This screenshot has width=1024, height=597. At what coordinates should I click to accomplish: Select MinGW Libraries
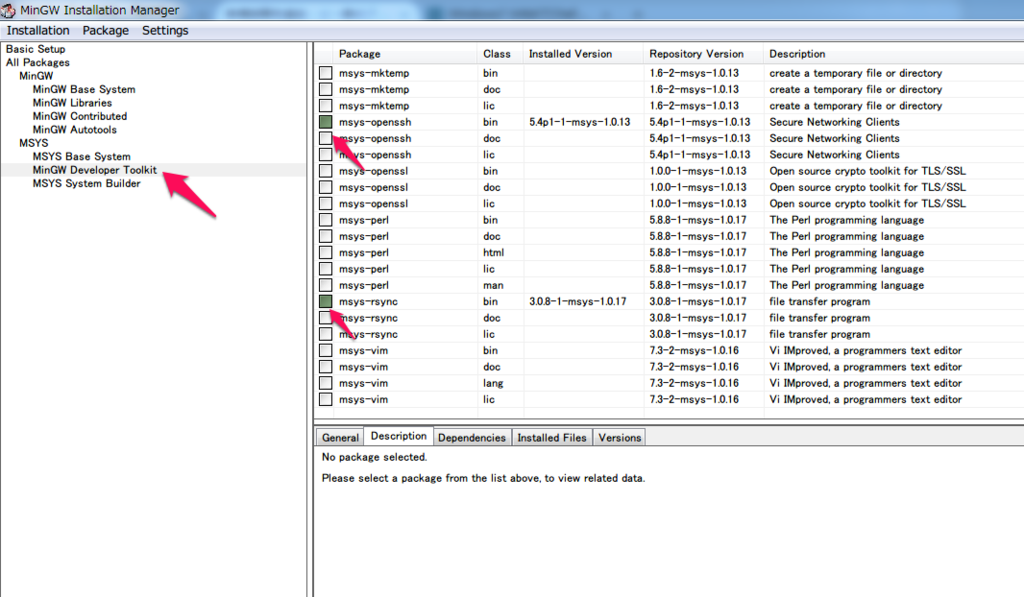72,103
